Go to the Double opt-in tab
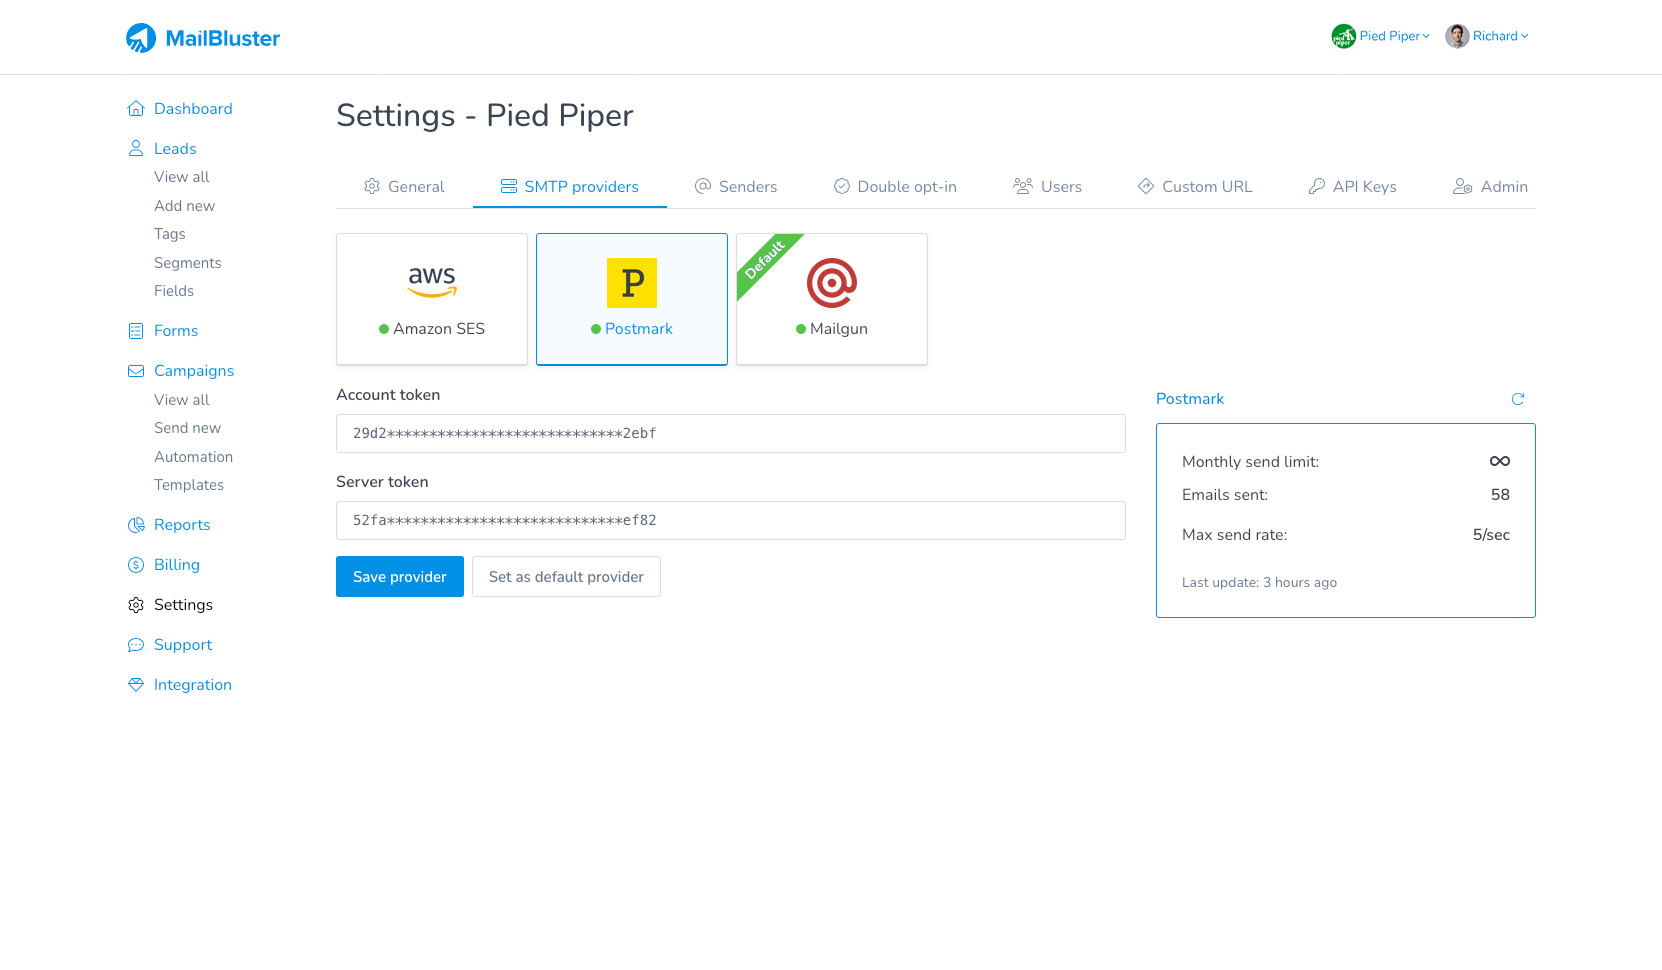Image resolution: width=1662 pixels, height=970 pixels. [895, 186]
